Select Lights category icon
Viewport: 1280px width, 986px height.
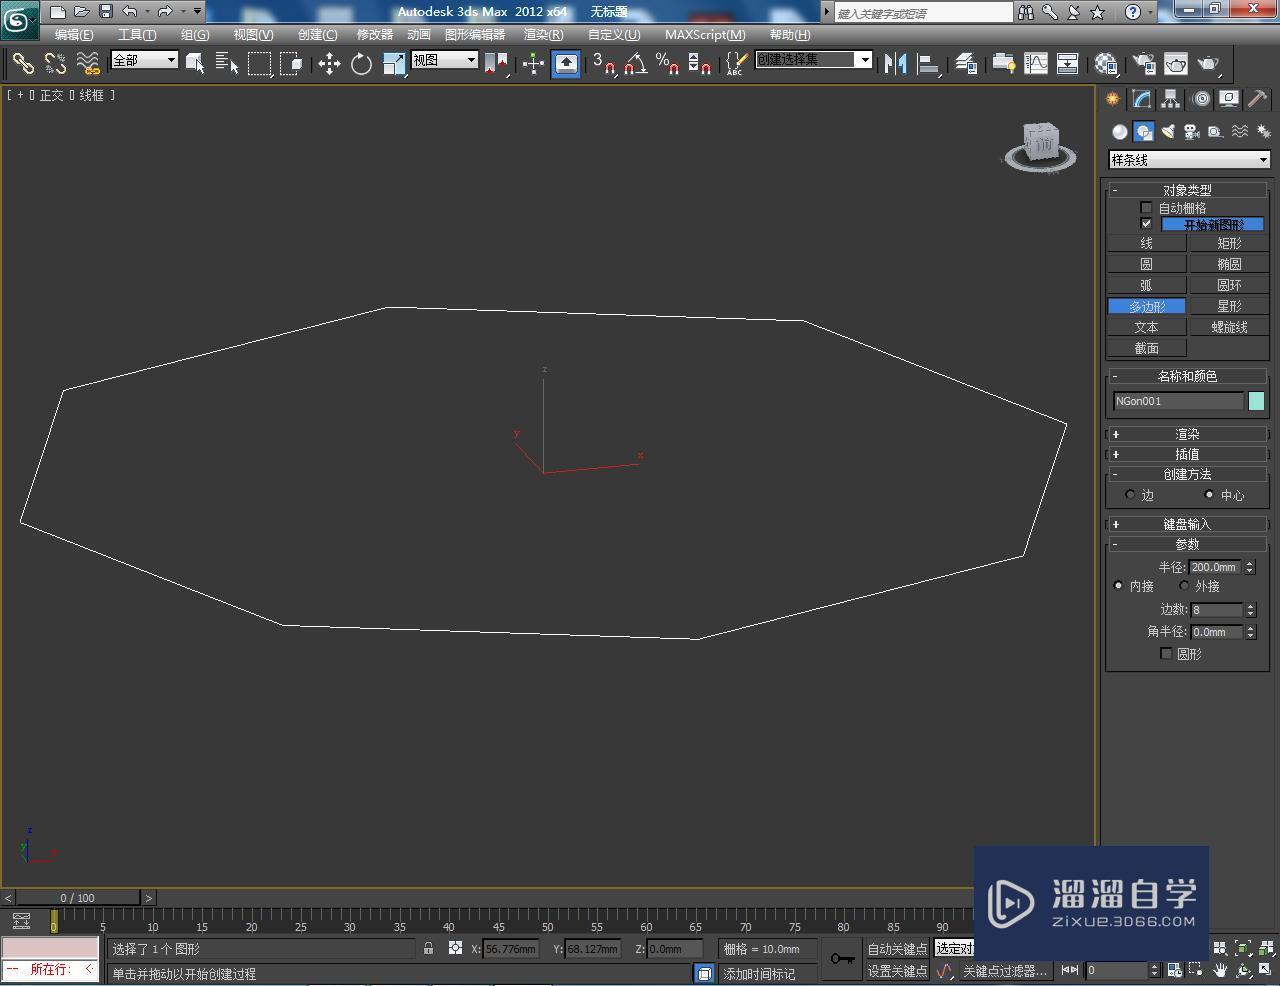pos(1168,131)
